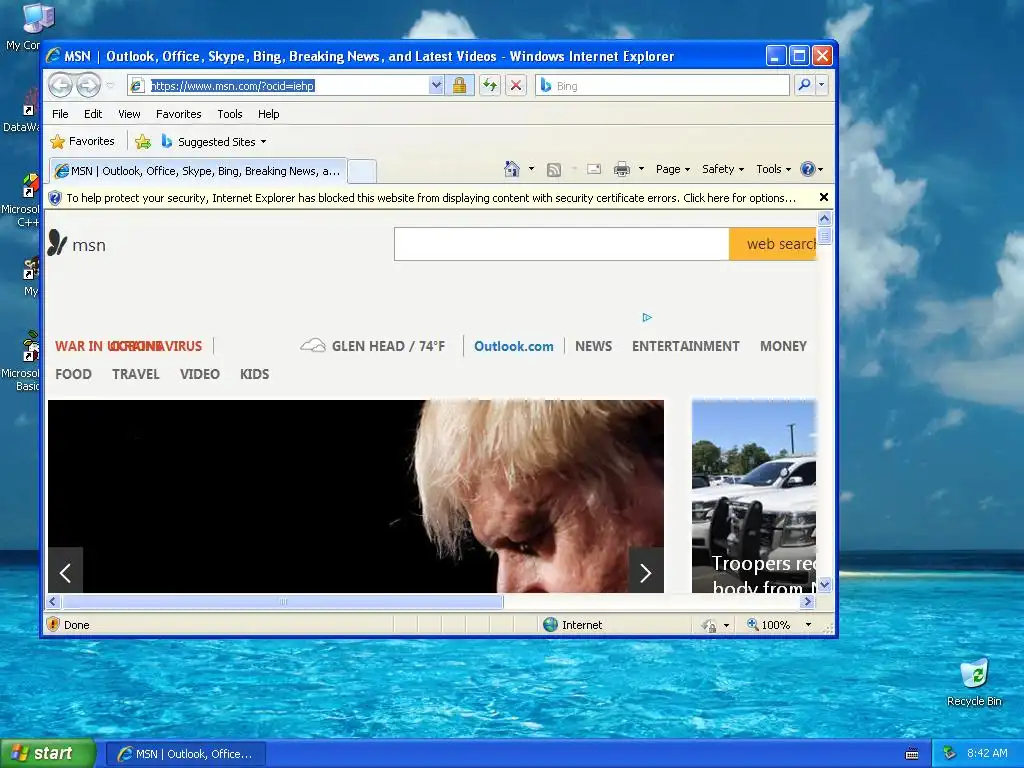Screen dimensions: 1024x768
Task: Open the KIDS section link
Action: [254, 374]
